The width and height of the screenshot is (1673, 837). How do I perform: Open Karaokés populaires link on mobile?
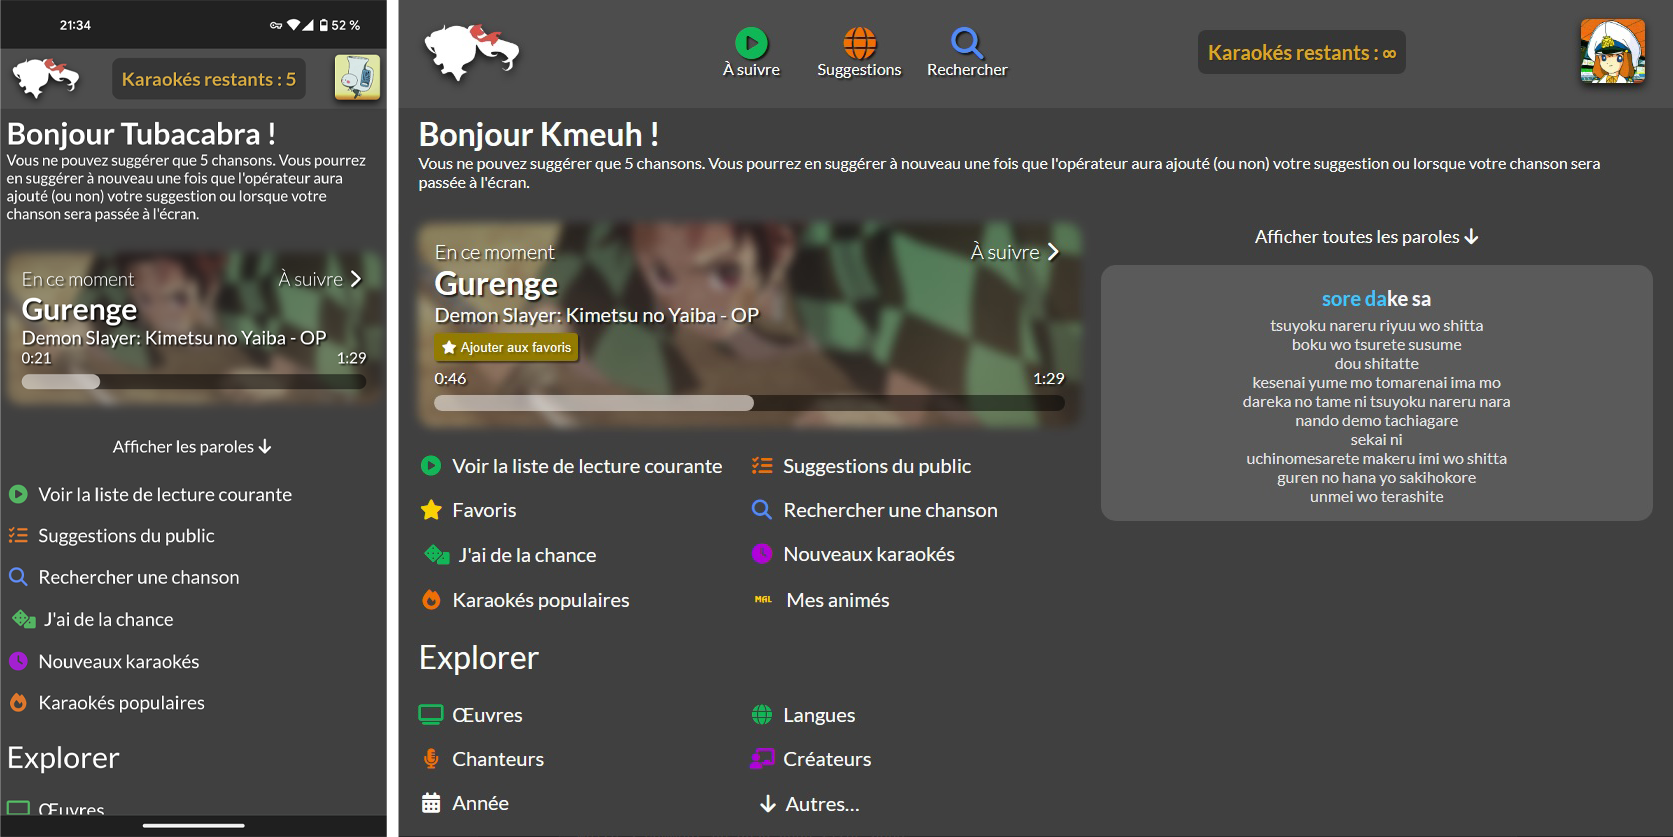click(x=107, y=702)
